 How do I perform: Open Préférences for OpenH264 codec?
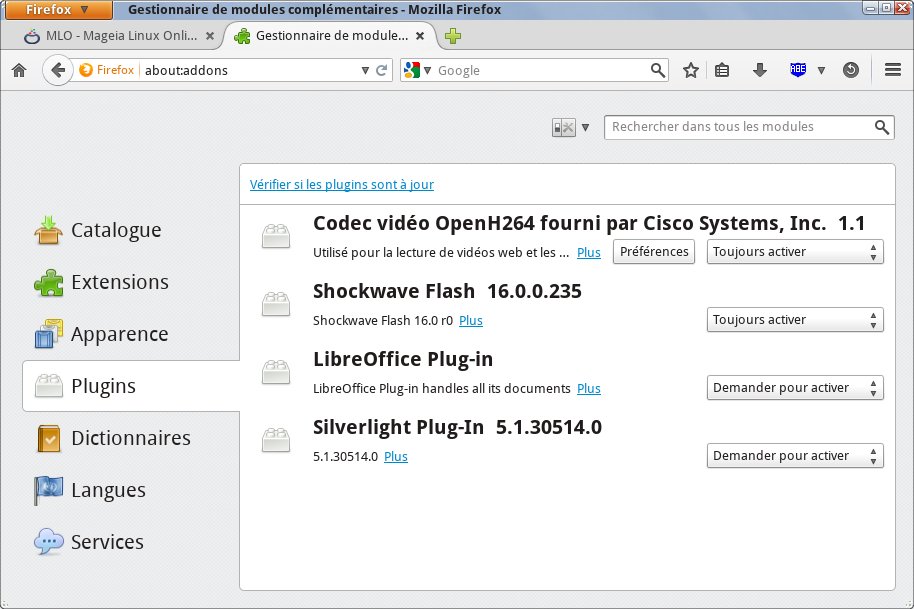(x=654, y=252)
